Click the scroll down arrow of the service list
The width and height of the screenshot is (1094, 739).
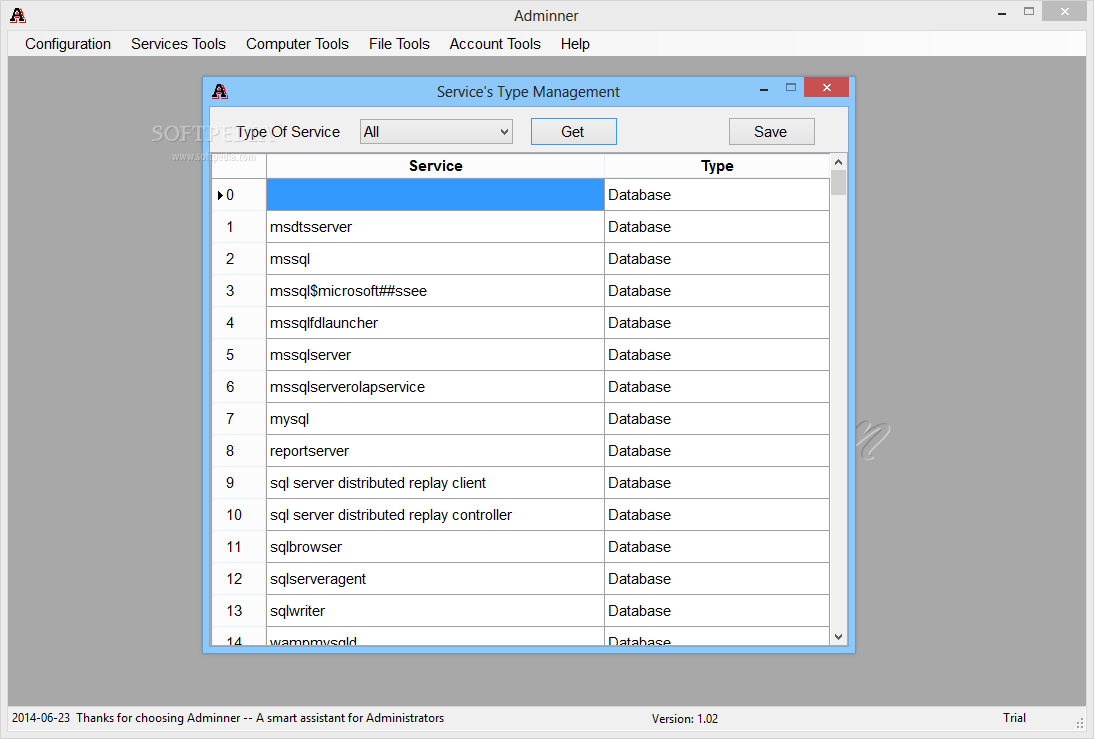[839, 636]
